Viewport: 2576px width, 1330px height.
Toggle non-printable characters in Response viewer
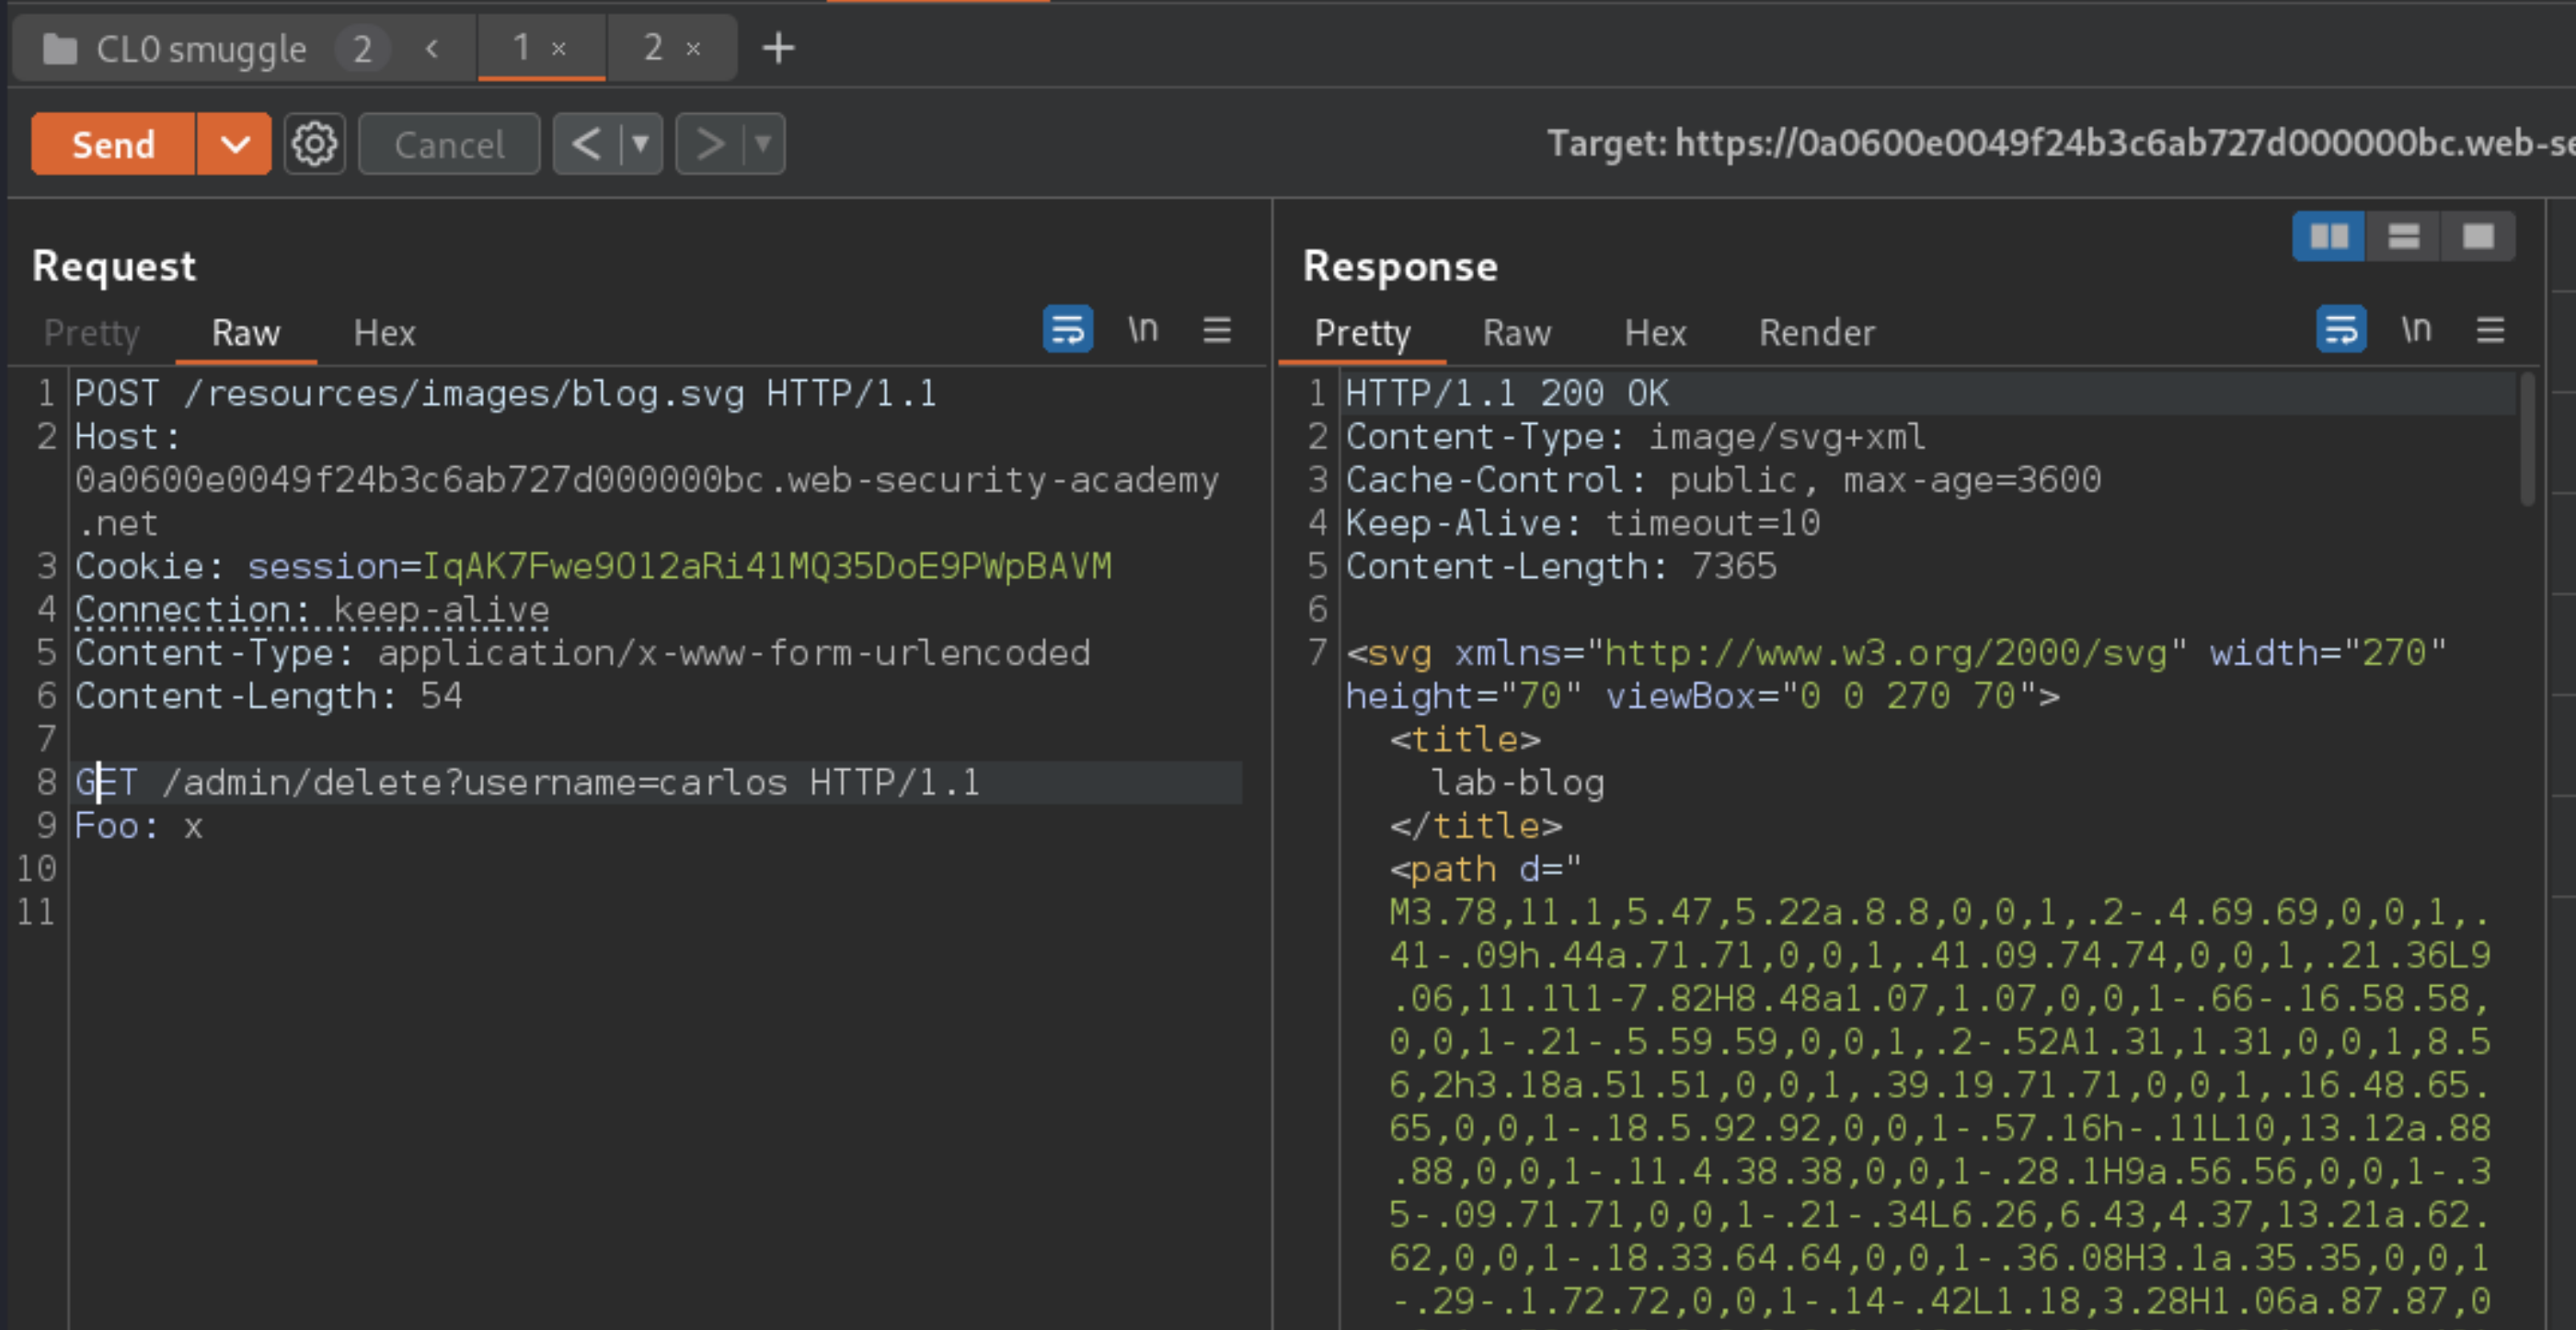coord(2416,329)
